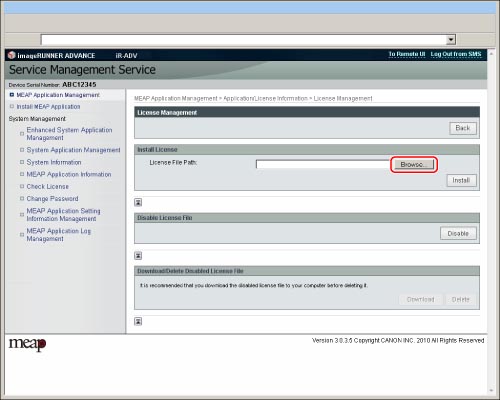Click the meap logo in footer
Image resolution: width=500 pixels, height=400 pixels.
tap(27, 344)
